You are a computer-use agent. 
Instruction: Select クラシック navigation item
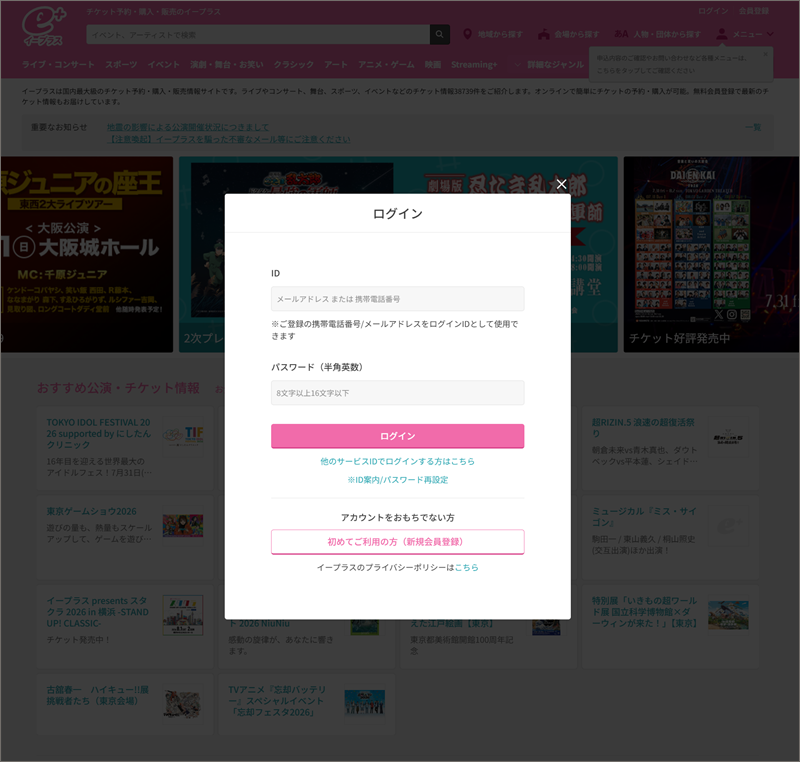pos(294,64)
